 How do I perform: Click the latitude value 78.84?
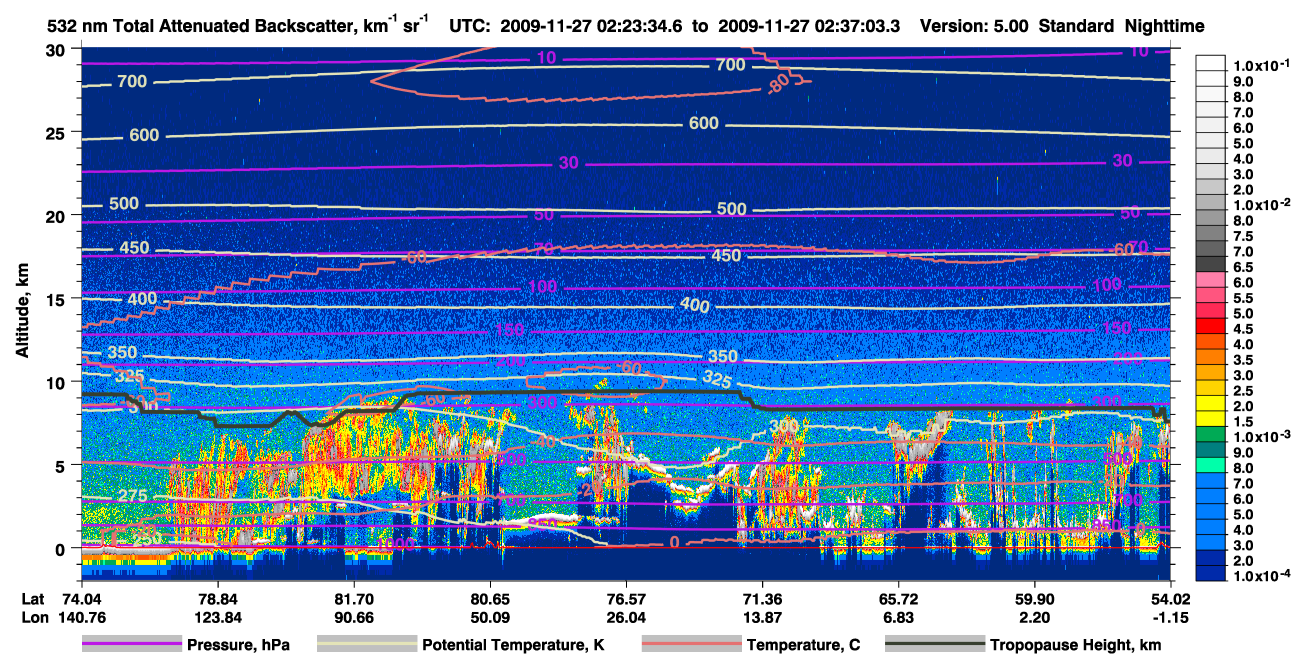217,598
